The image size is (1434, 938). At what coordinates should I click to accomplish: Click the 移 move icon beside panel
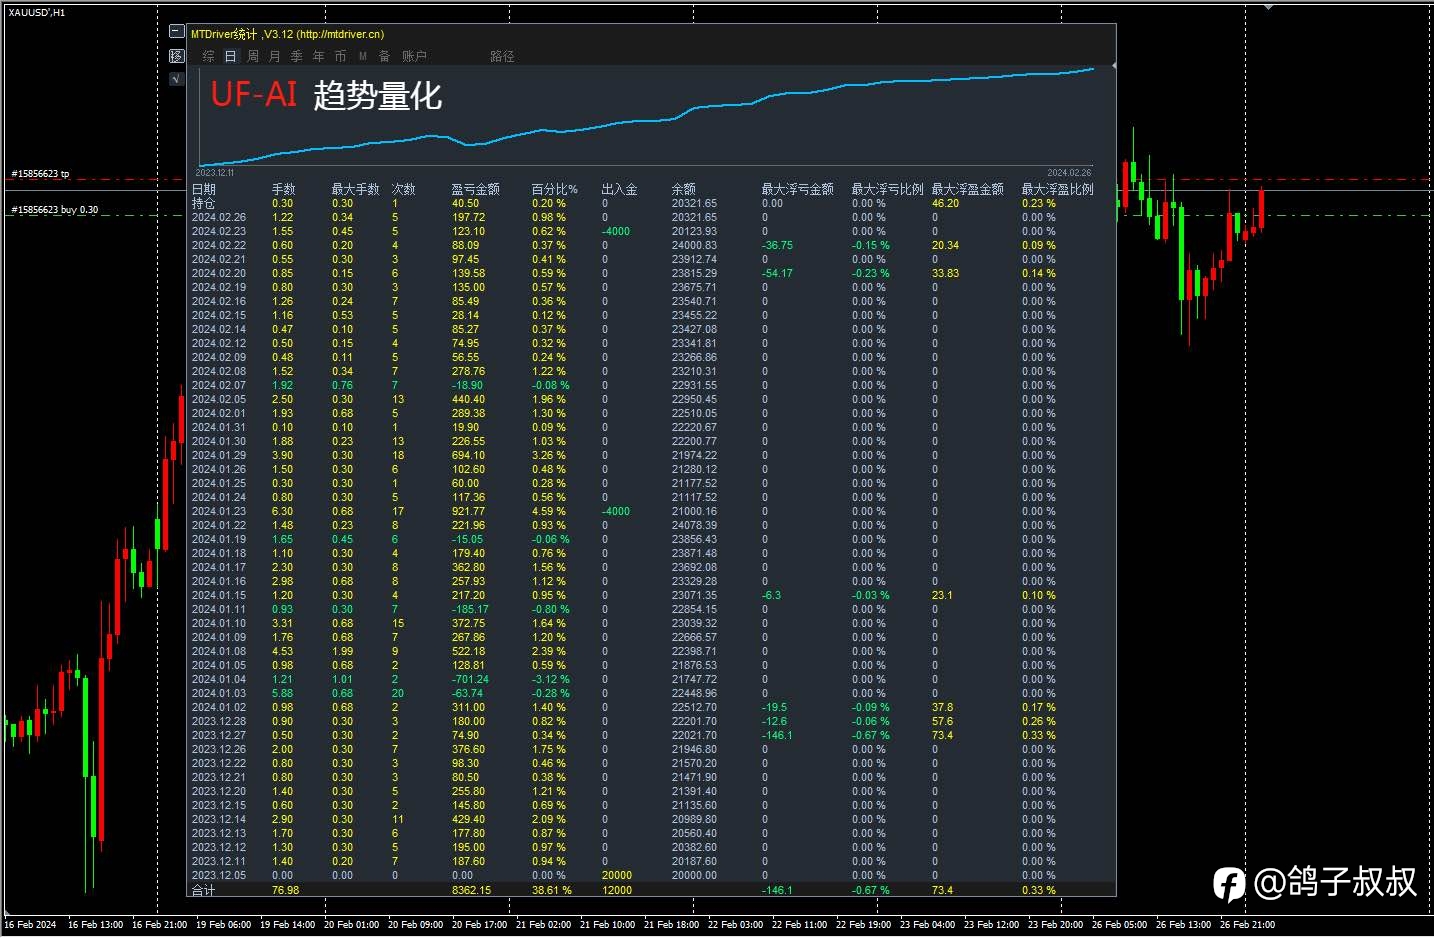tap(177, 56)
